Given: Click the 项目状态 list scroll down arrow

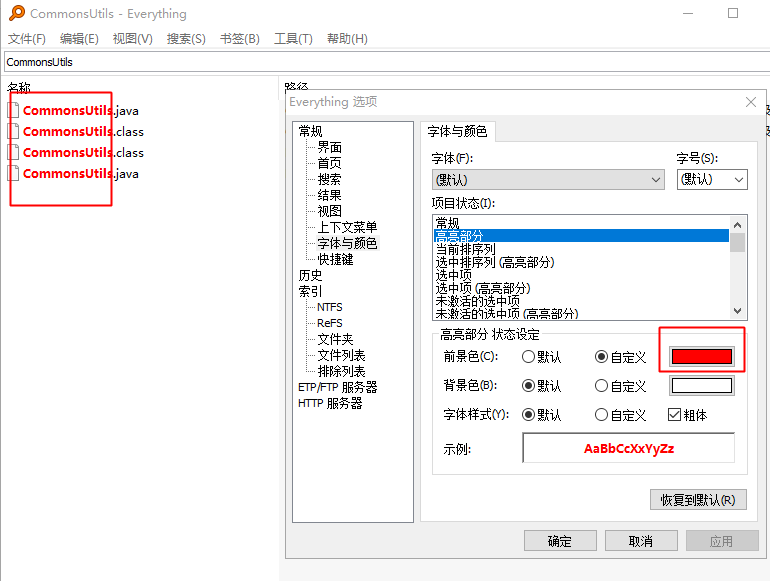Looking at the screenshot, I should pyautogui.click(x=737, y=310).
